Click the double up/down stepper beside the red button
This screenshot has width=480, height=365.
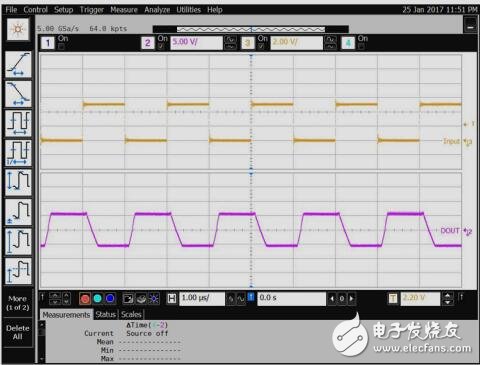[55, 299]
